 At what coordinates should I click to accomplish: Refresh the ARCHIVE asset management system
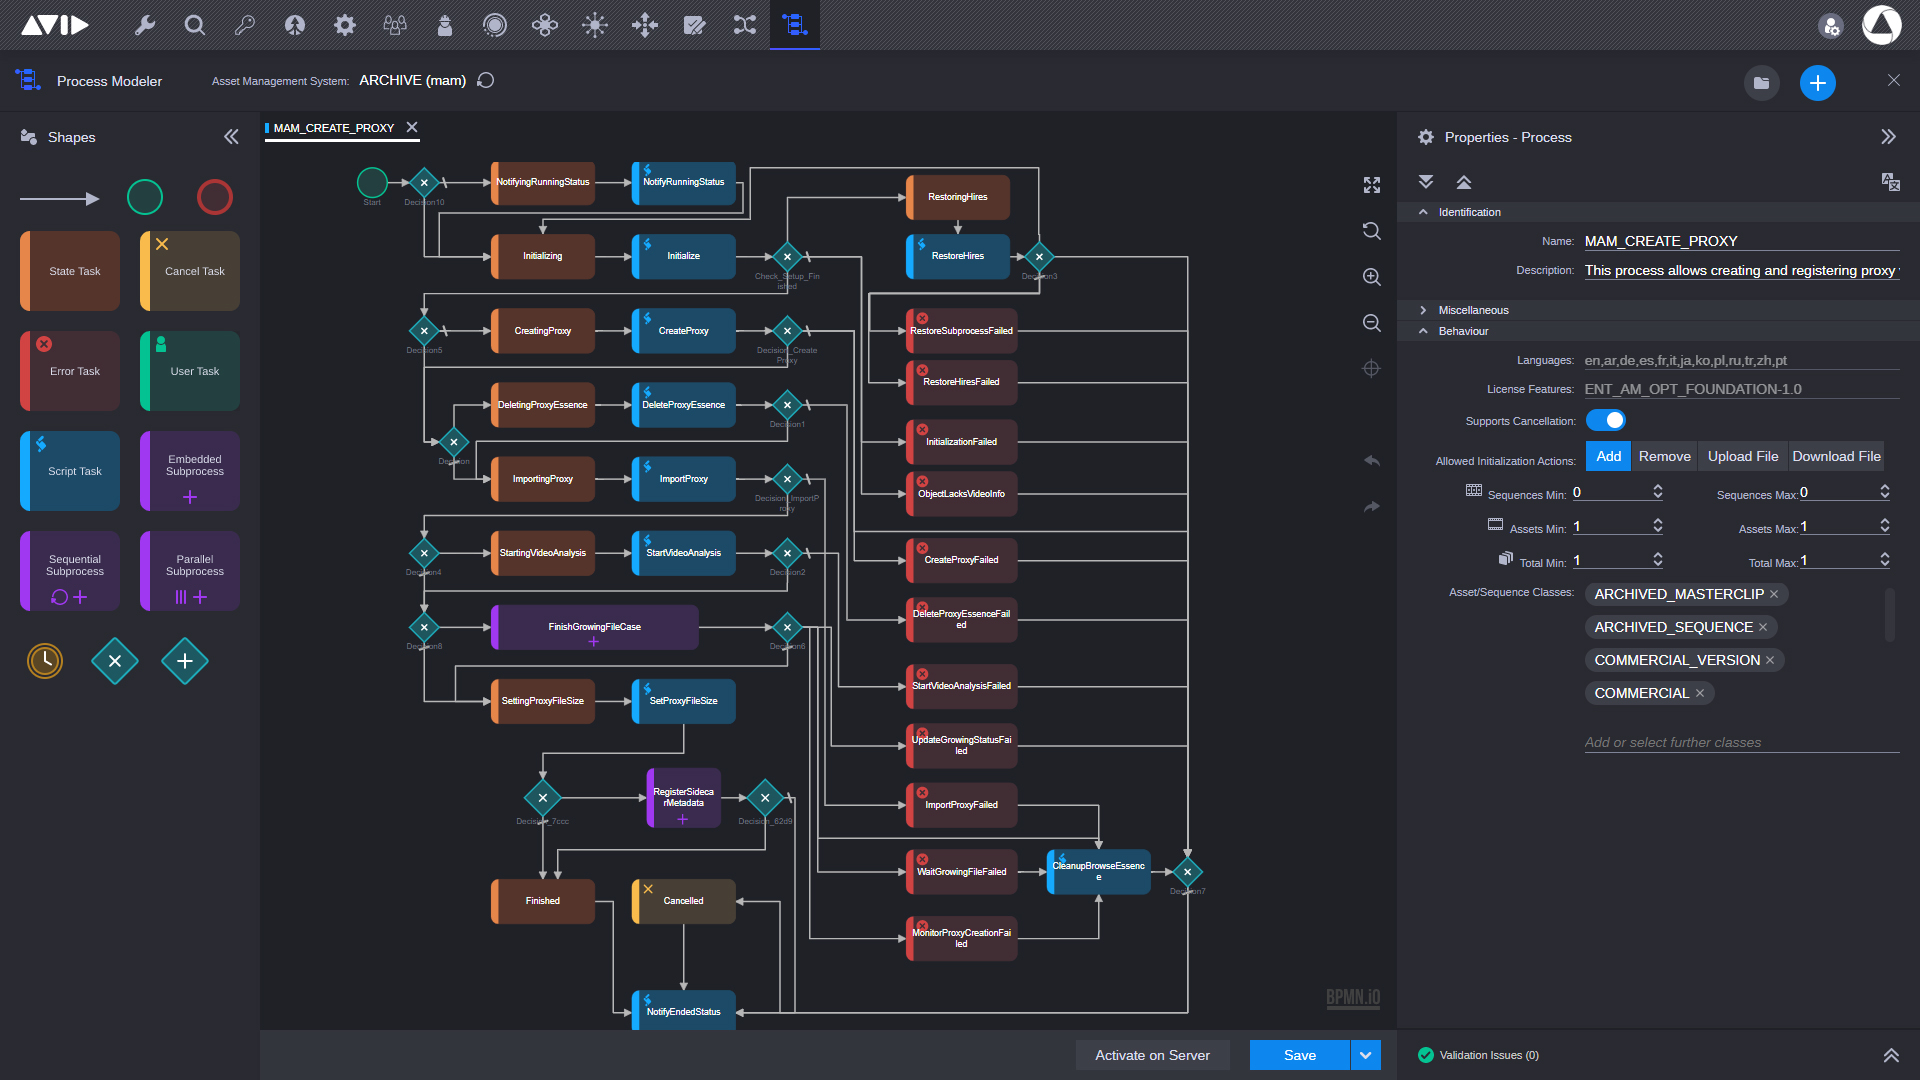[x=486, y=80]
